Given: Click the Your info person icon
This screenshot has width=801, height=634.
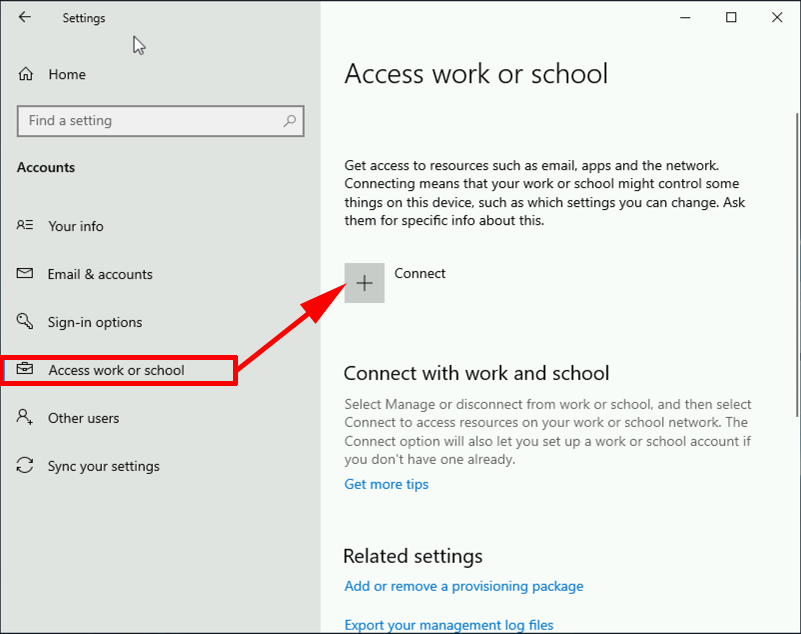Looking at the screenshot, I should click(x=25, y=225).
